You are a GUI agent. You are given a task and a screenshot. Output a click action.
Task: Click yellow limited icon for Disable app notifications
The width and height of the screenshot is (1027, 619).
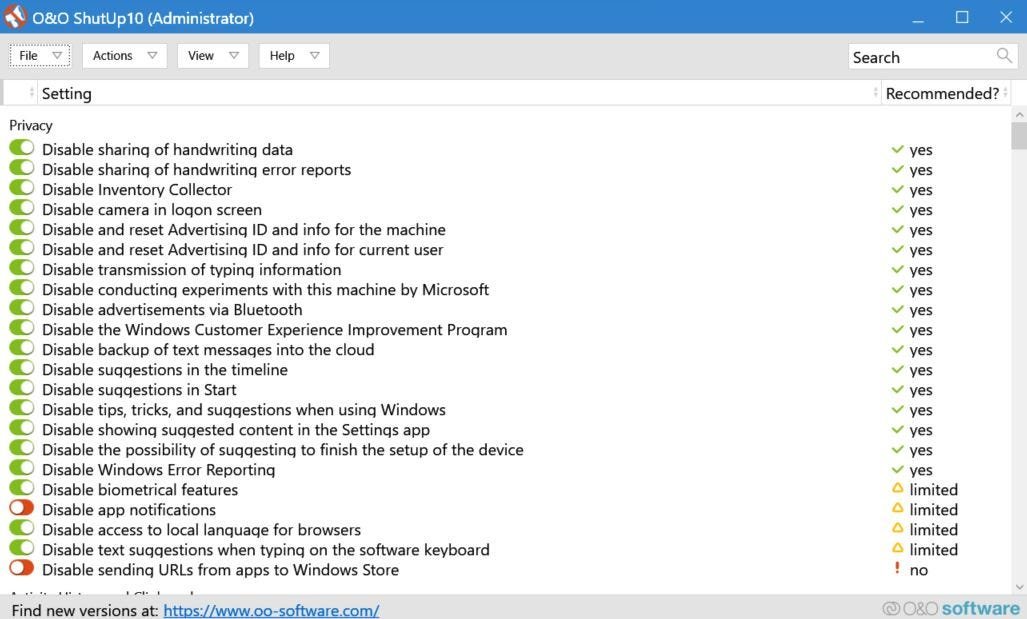pos(897,508)
